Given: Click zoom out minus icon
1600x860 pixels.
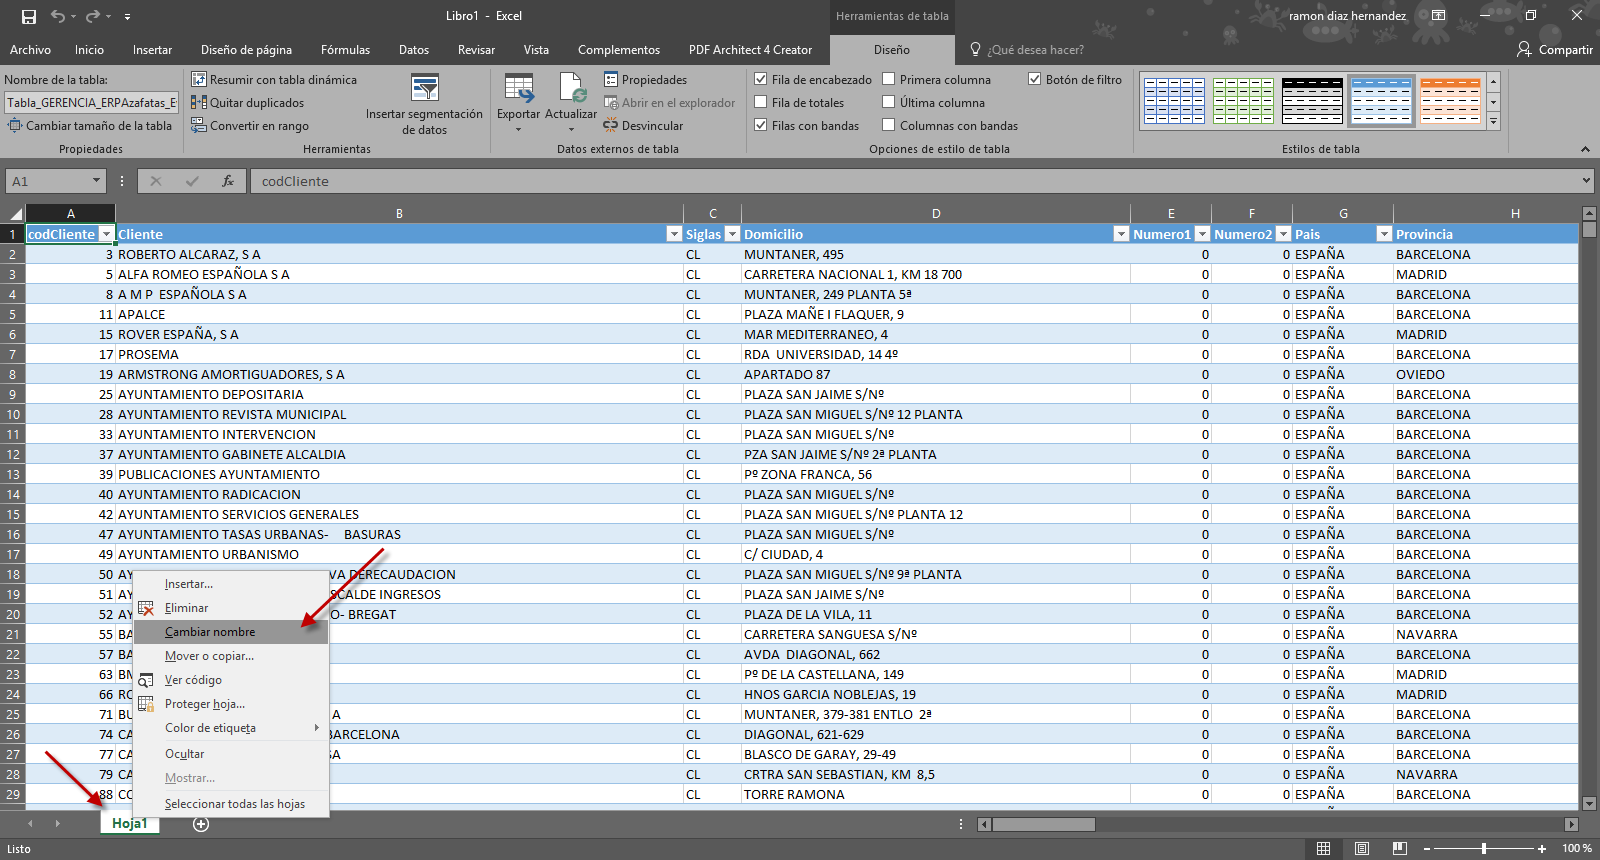Looking at the screenshot, I should (1427, 848).
